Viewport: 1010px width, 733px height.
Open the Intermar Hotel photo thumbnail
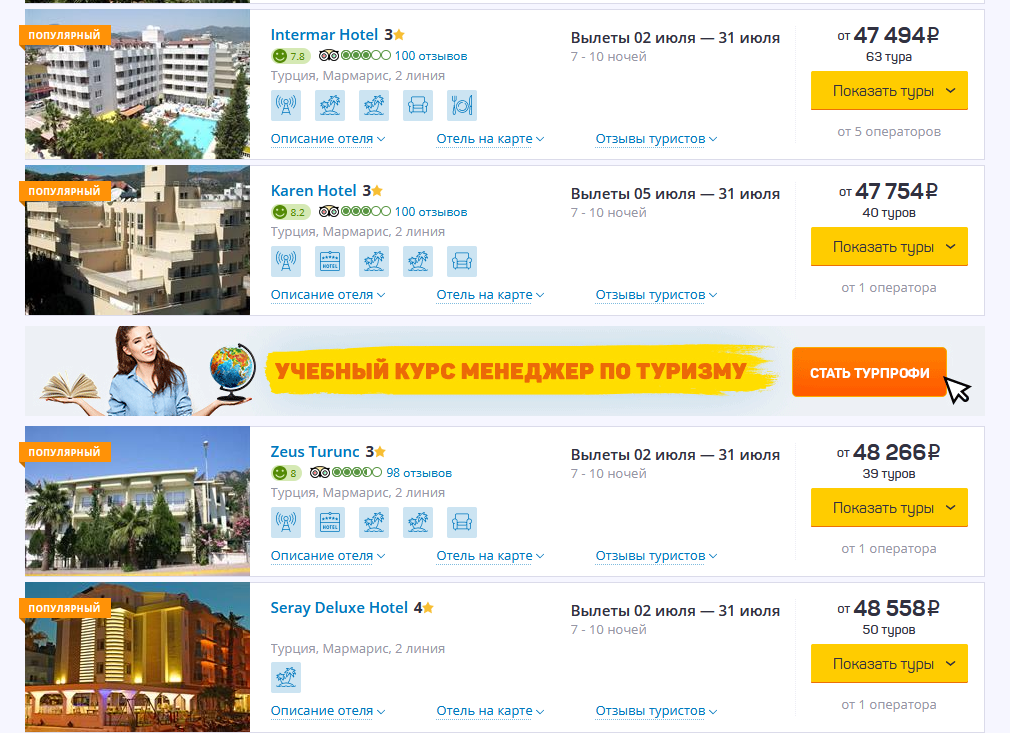point(137,84)
